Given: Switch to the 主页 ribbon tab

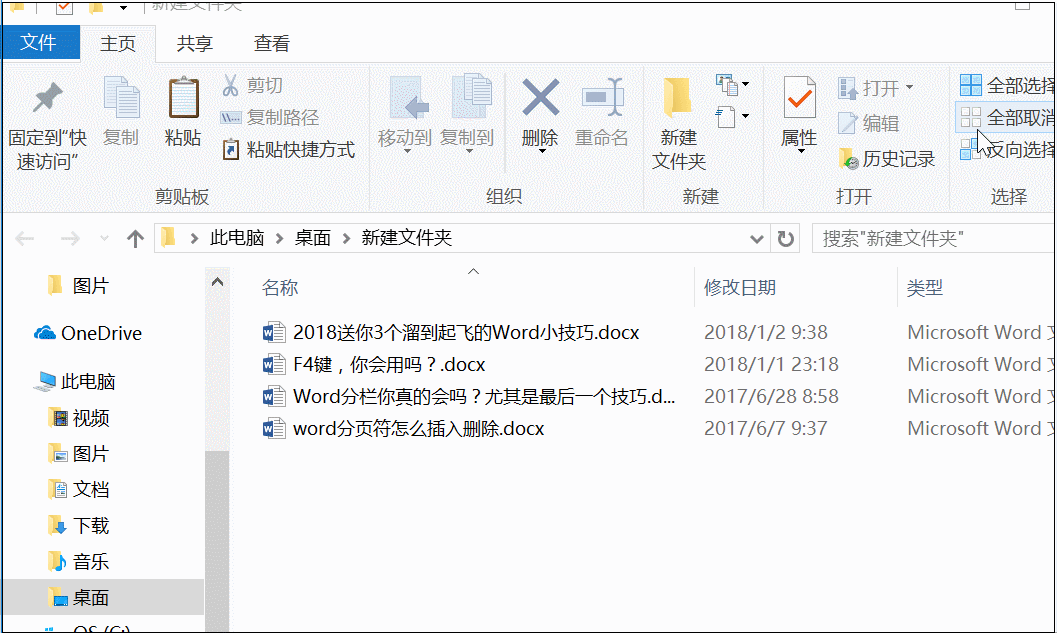Looking at the screenshot, I should [118, 43].
